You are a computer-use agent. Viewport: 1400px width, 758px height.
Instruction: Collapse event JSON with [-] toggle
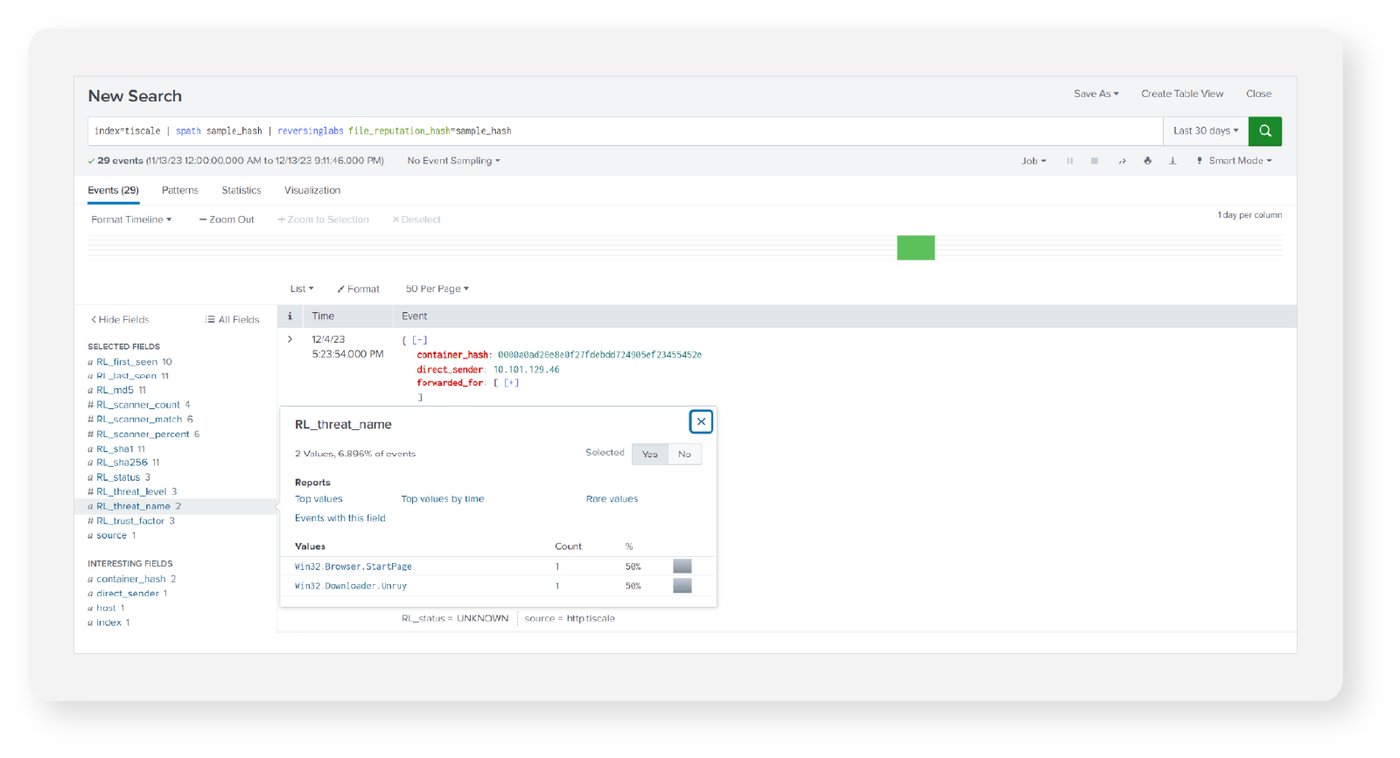(x=420, y=340)
